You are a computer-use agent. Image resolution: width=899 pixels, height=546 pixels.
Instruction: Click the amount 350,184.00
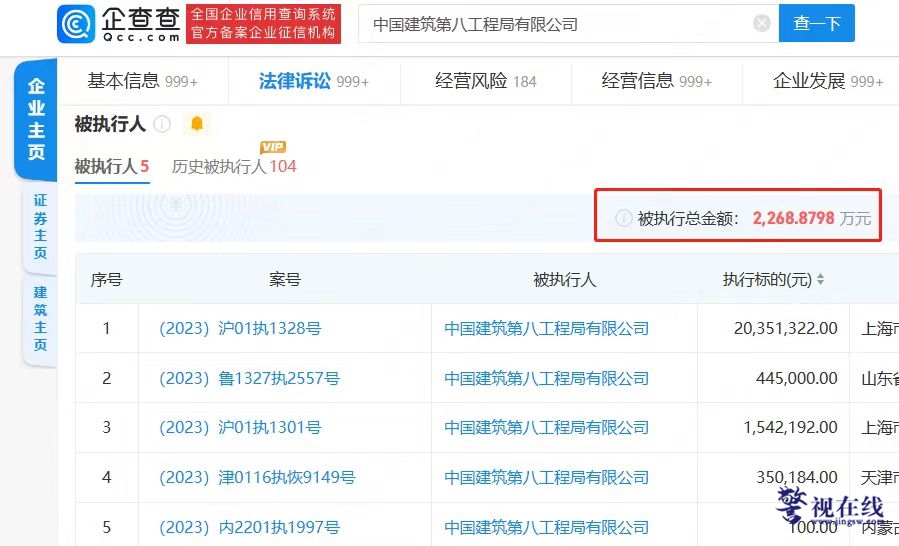[x=797, y=477]
